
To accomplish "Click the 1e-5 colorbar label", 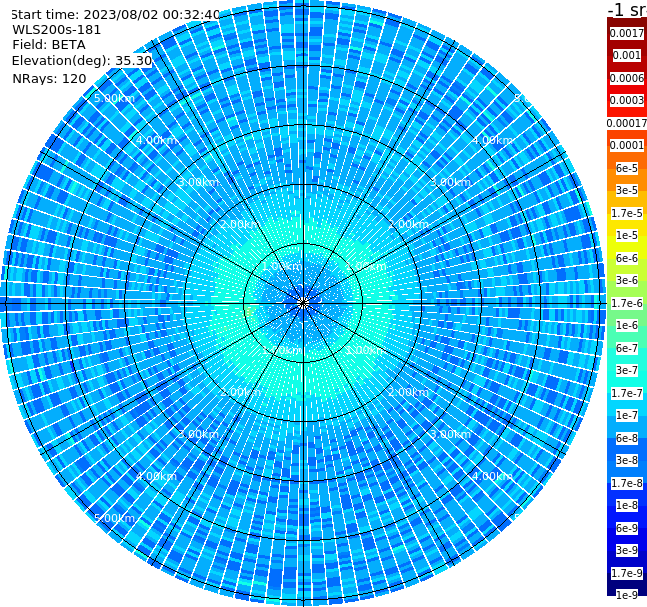I will [627, 236].
